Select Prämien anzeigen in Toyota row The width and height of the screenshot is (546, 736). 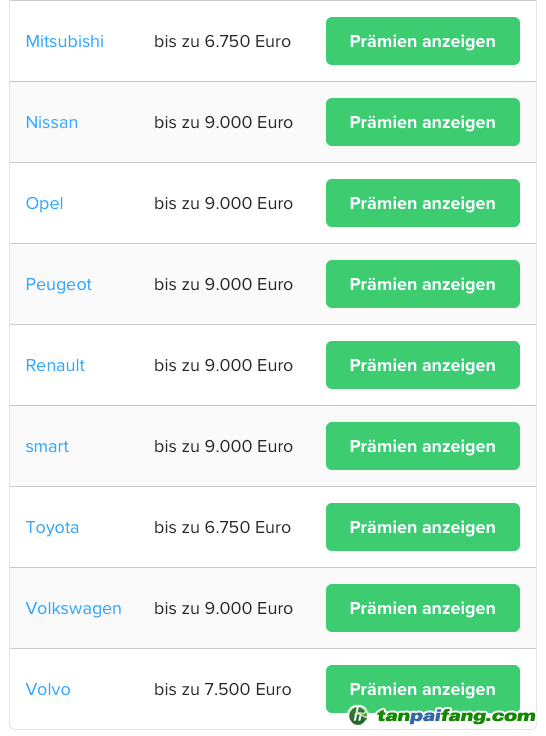tap(423, 527)
